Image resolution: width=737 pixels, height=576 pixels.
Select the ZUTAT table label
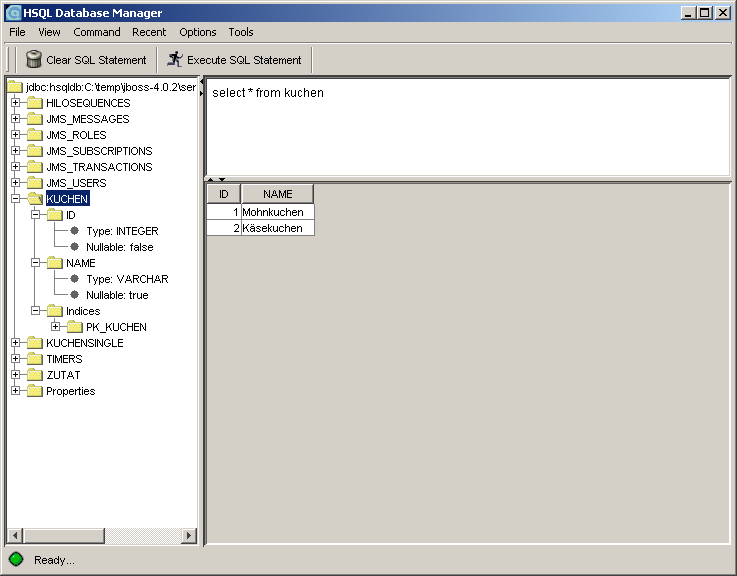(63, 375)
